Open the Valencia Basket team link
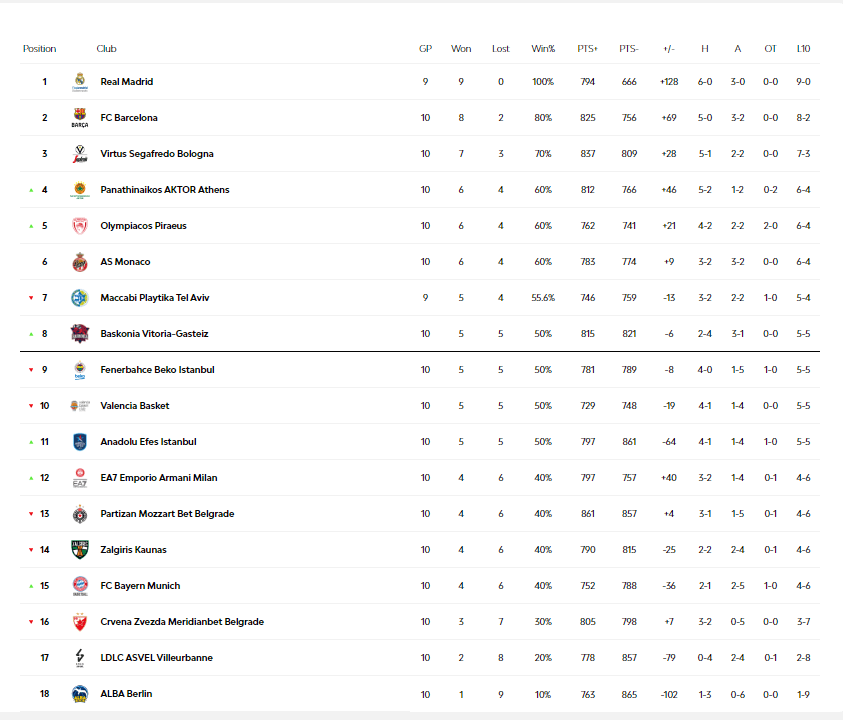The image size is (843, 720). (134, 406)
